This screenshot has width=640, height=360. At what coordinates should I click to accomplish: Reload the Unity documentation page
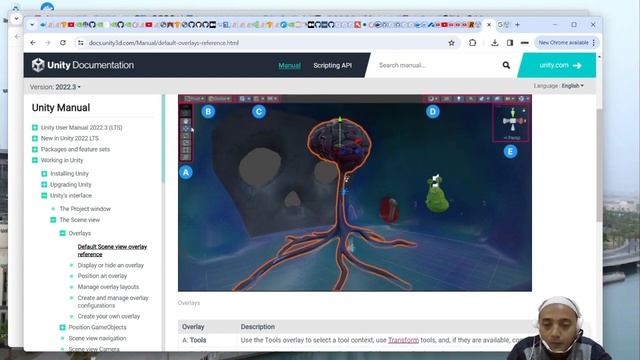click(x=63, y=42)
